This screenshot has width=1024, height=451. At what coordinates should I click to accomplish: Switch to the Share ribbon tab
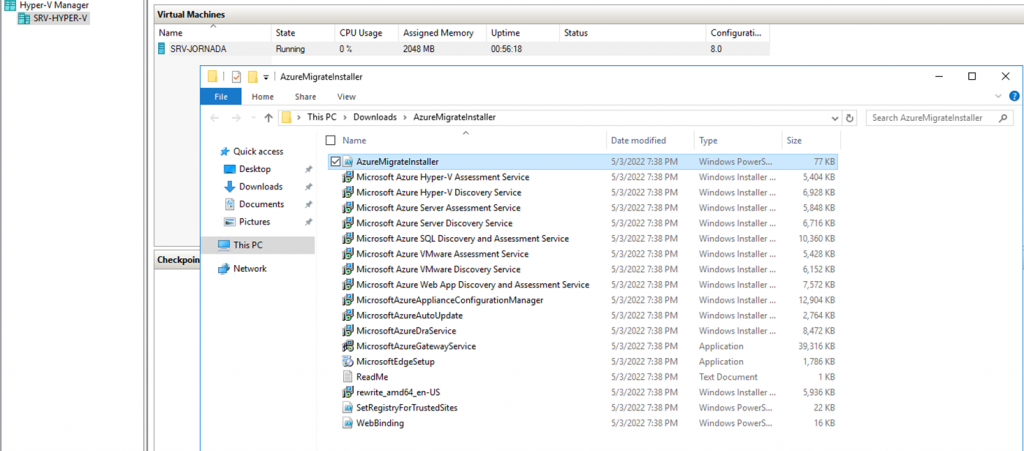[x=305, y=97]
